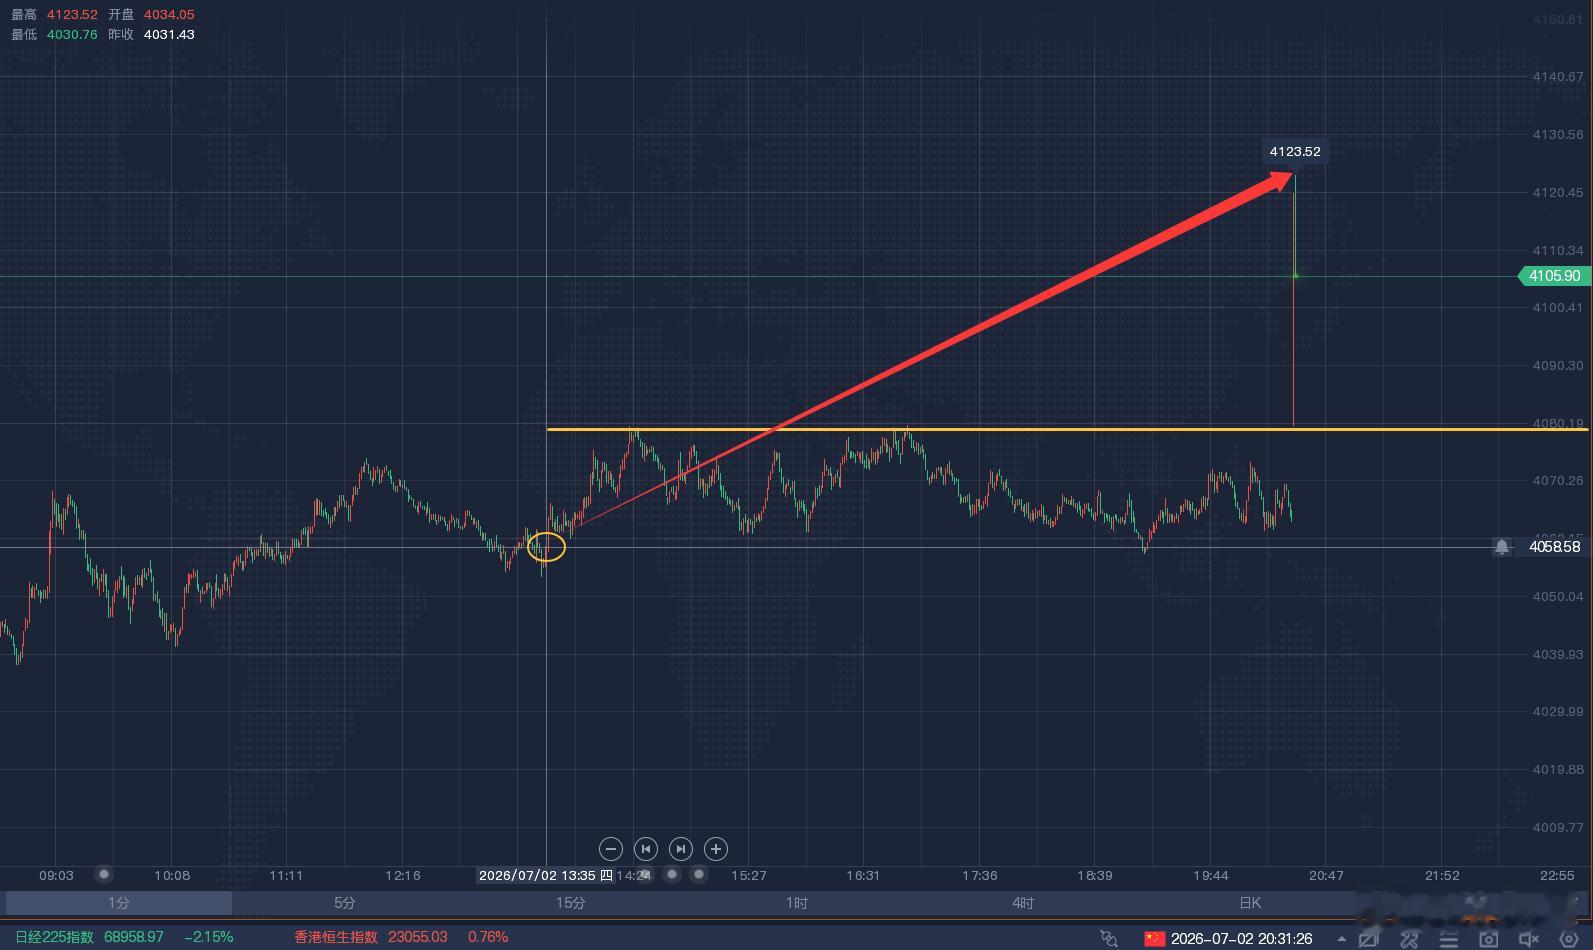1593x950 pixels.
Task: Click the 4123.52 high price label
Action: point(1295,152)
